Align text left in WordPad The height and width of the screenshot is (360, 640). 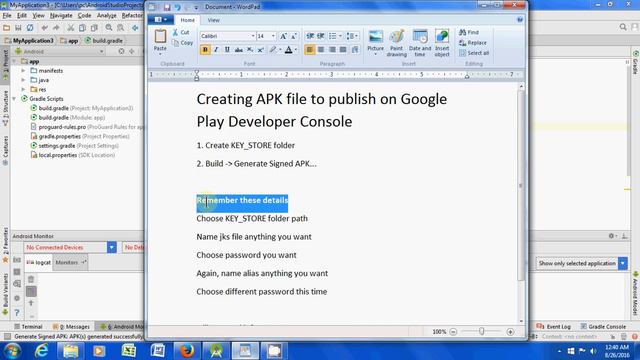coord(310,50)
